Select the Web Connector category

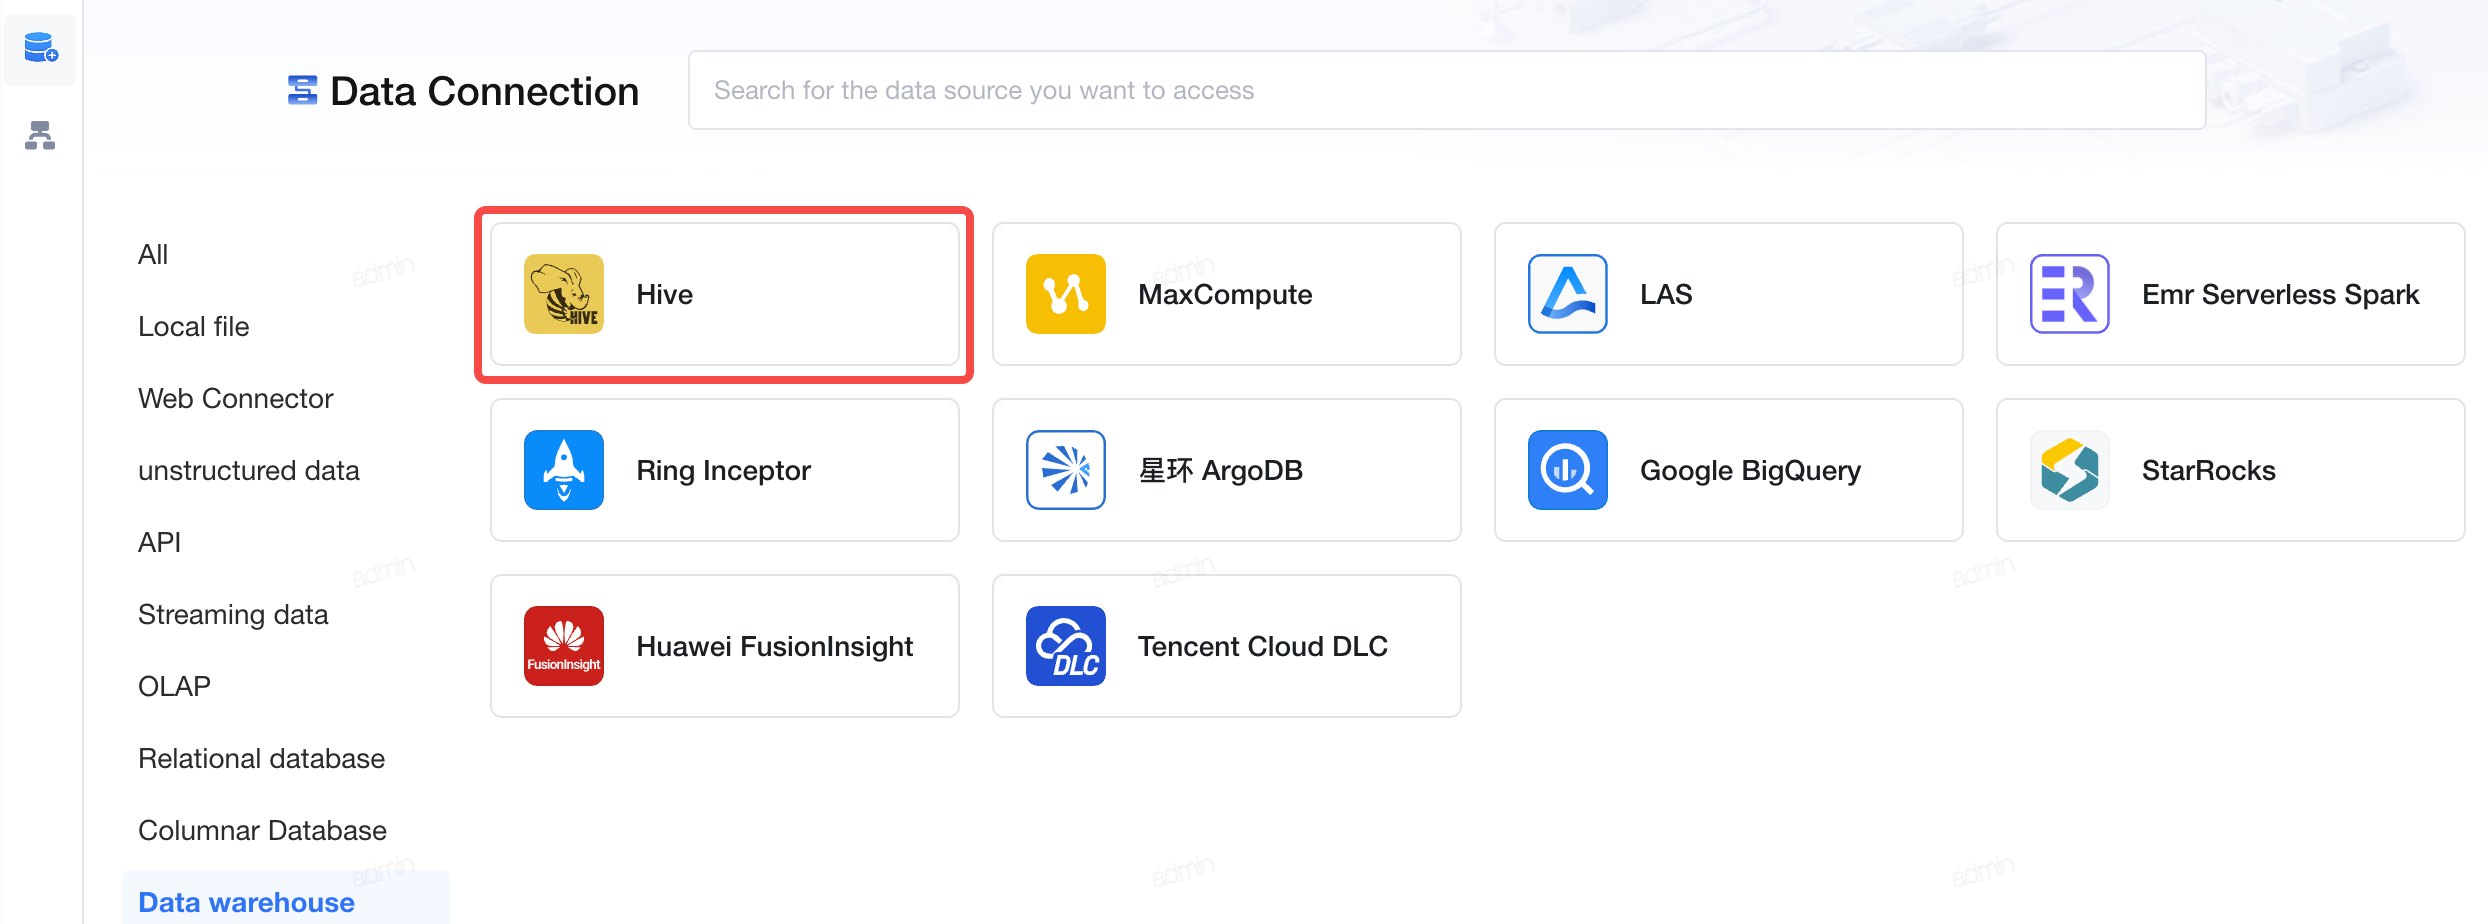click(x=236, y=398)
